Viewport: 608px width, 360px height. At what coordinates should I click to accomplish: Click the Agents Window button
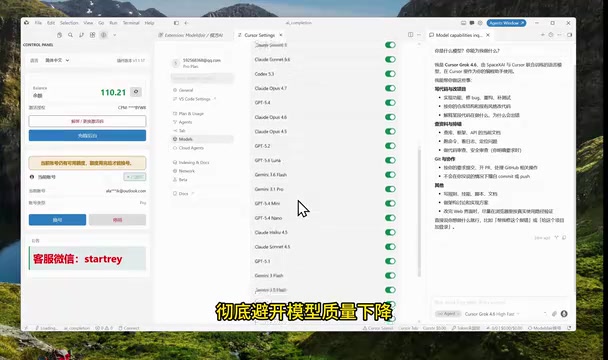506,23
